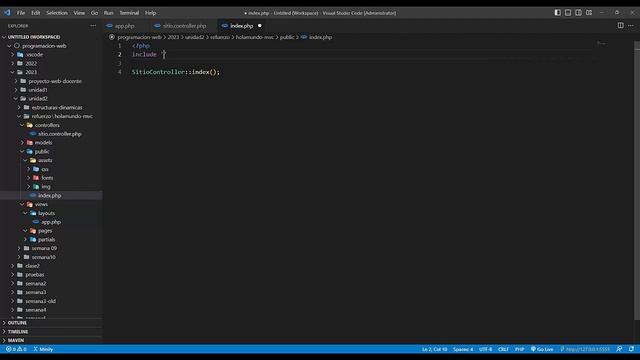Screen dimensions: 640x360
Task: Click breadcrumb index.php file icon
Action: click(304, 37)
